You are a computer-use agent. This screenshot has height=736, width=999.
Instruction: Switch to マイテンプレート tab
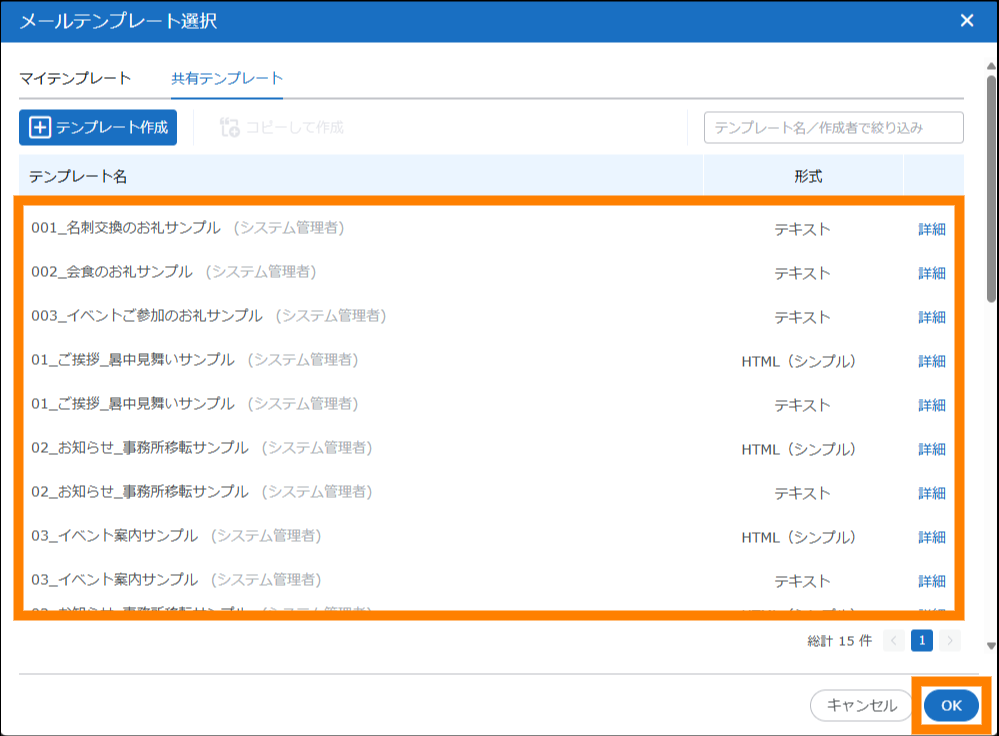75,78
